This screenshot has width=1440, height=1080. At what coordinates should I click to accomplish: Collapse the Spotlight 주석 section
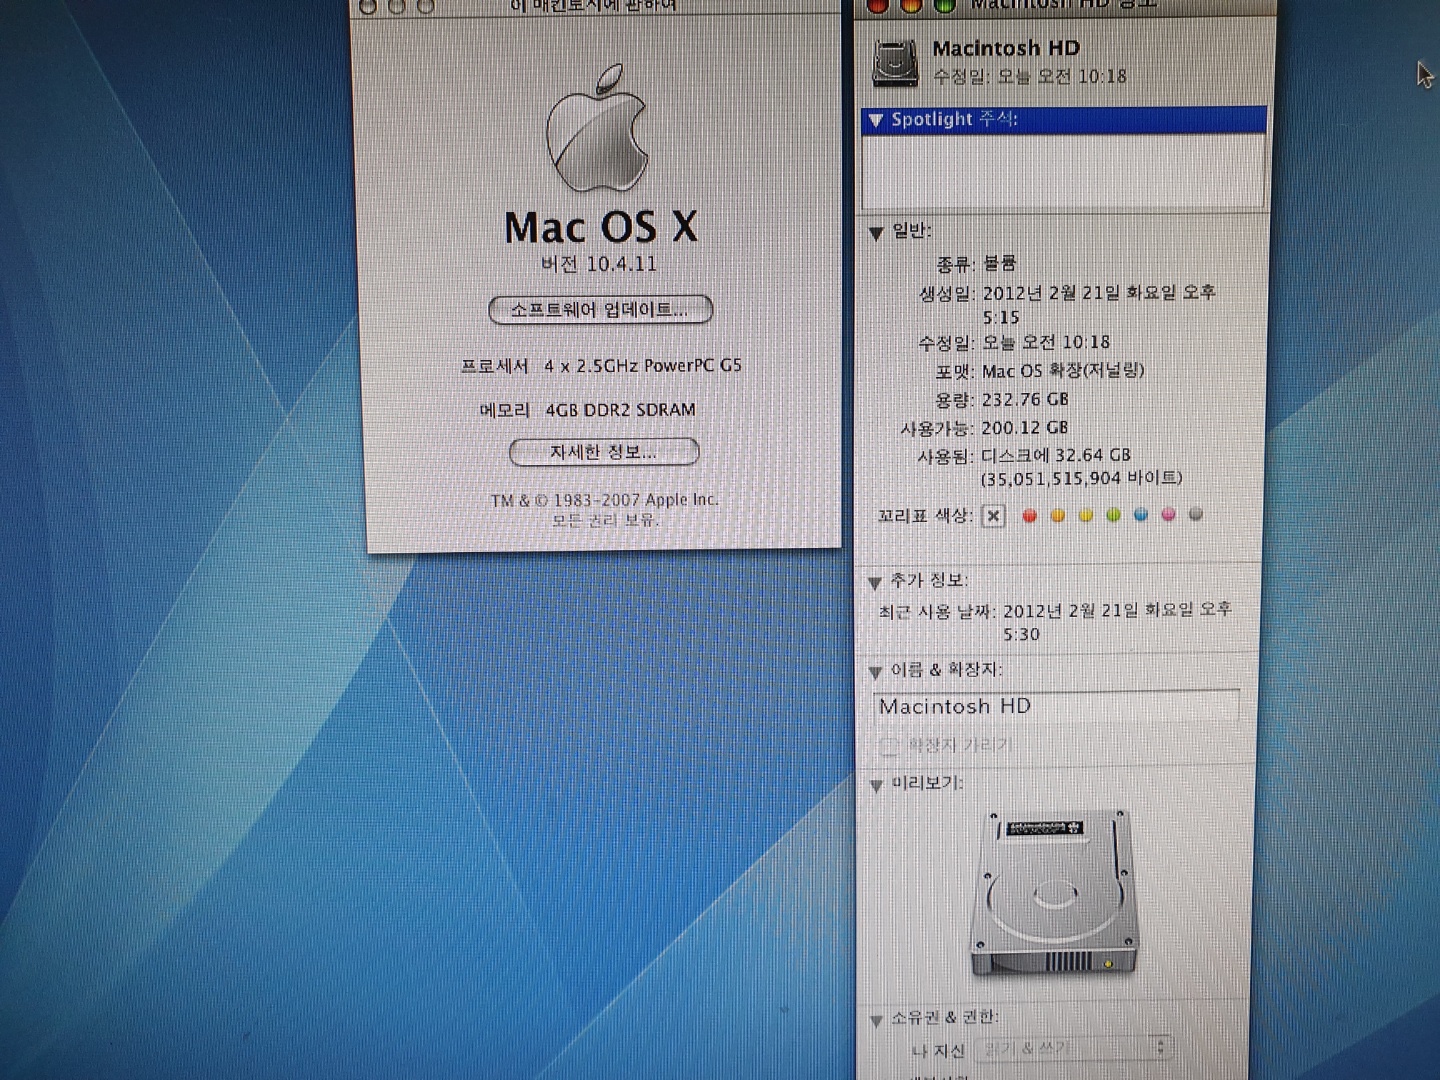click(877, 121)
